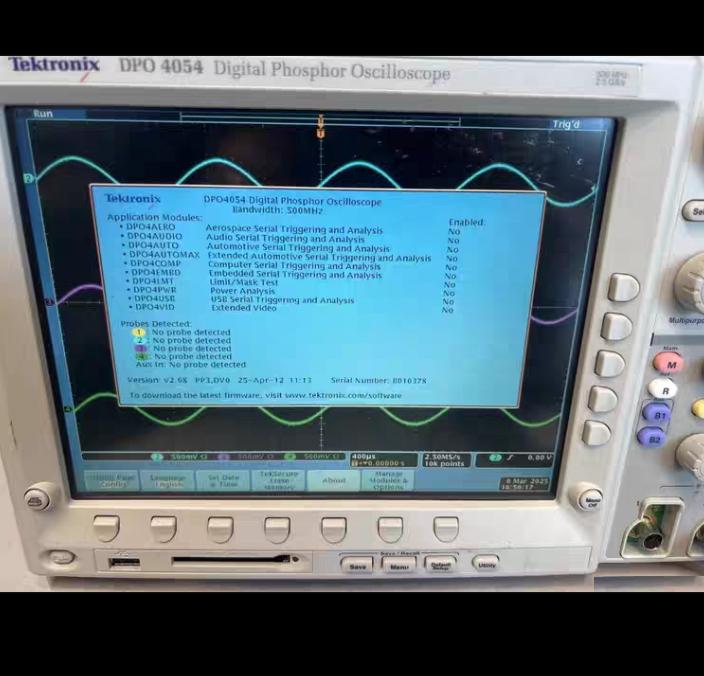Choose TekSecure Erase Memory menu item
Viewport: 704px width, 676px height.
[279, 481]
